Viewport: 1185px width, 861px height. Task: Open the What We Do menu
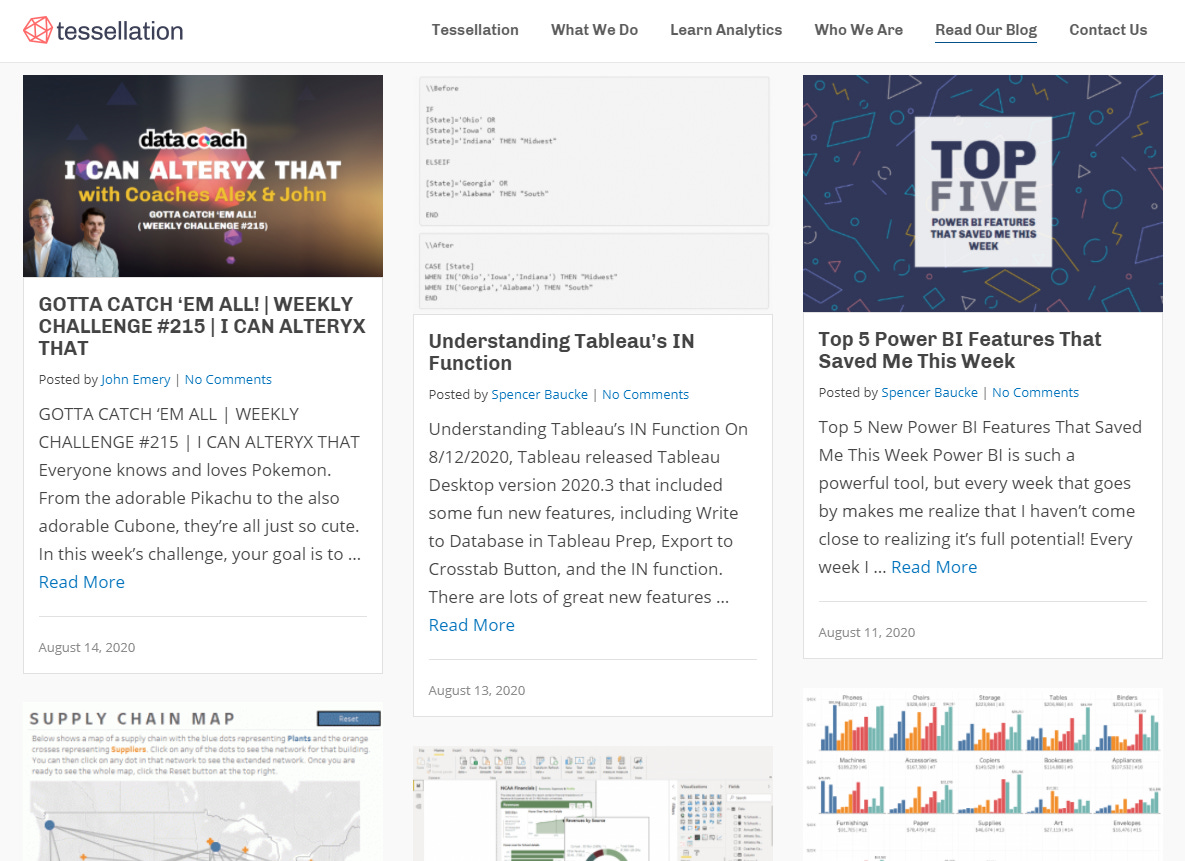[x=594, y=30]
